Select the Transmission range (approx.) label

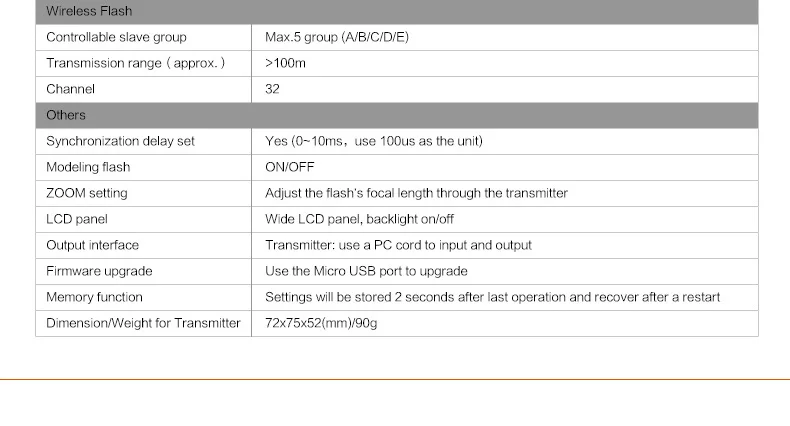point(135,63)
